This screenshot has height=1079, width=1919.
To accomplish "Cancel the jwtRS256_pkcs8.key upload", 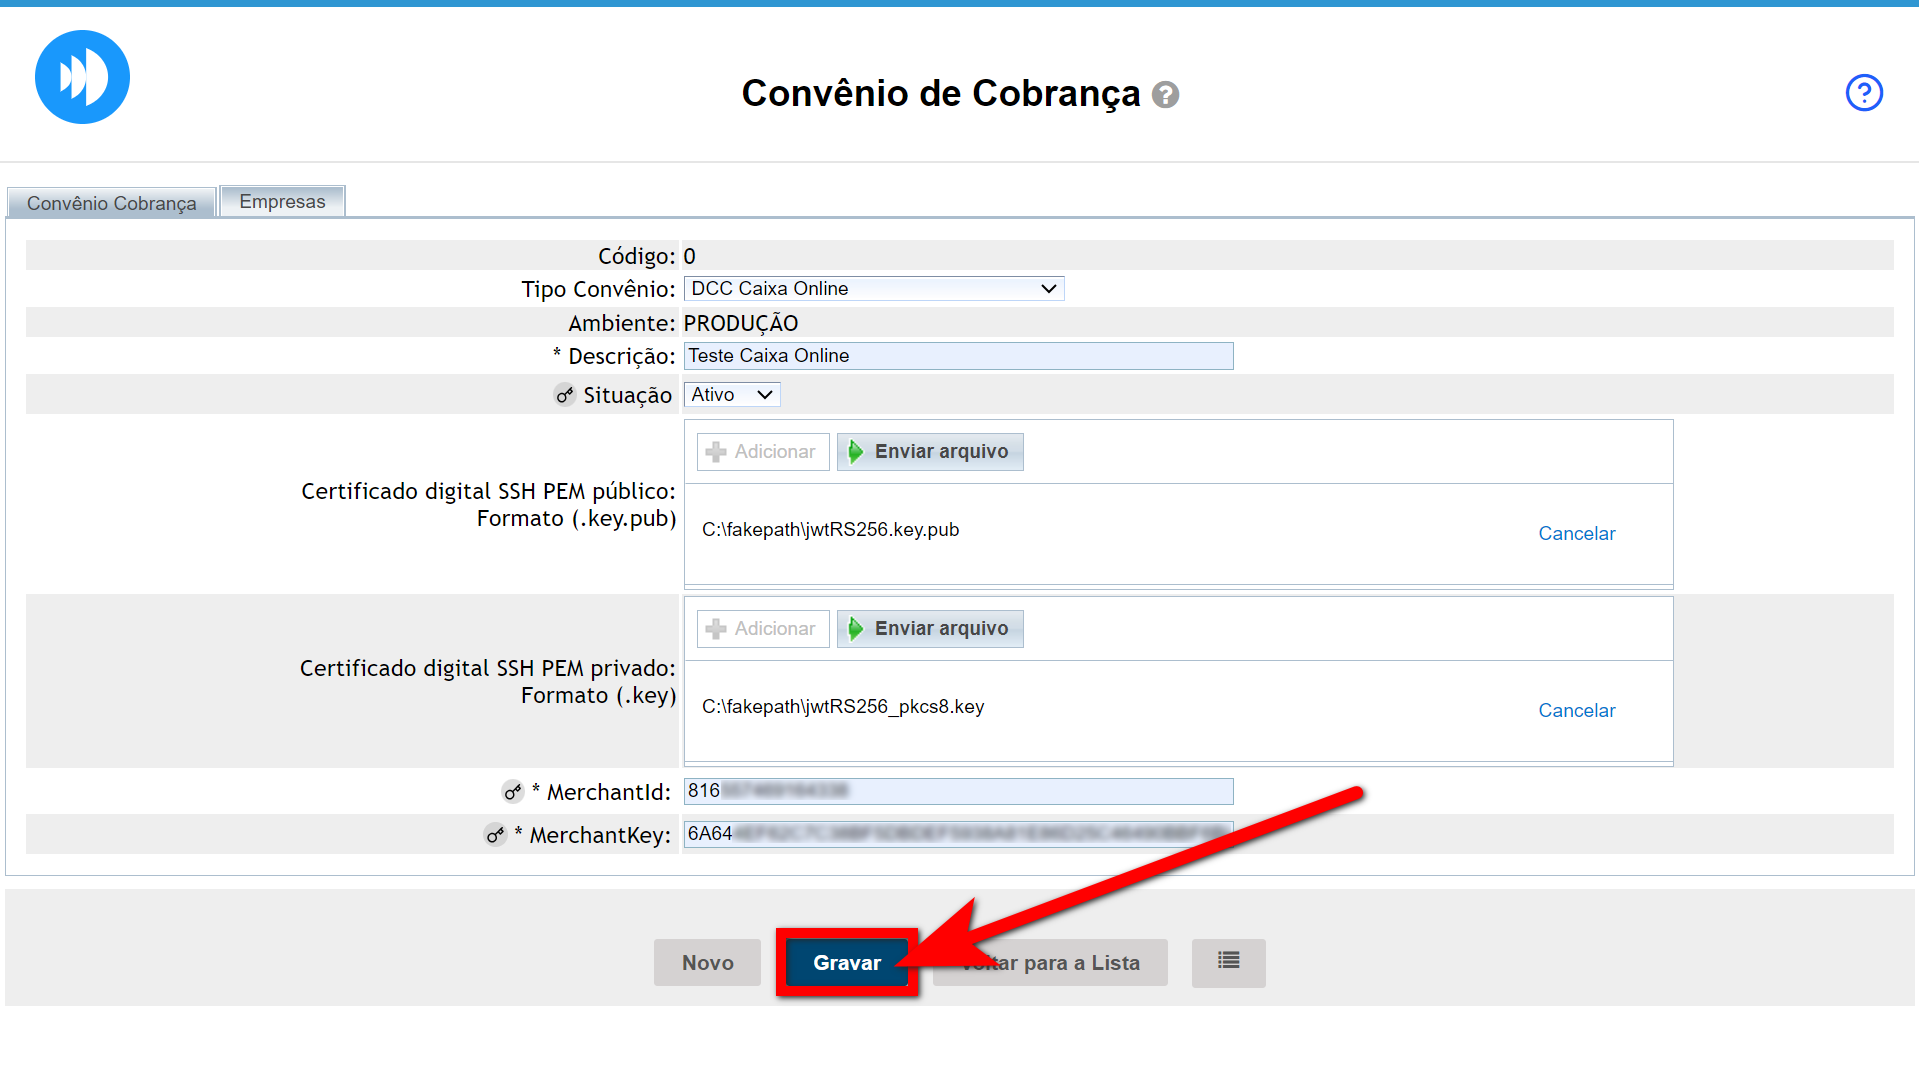I will 1576,711.
